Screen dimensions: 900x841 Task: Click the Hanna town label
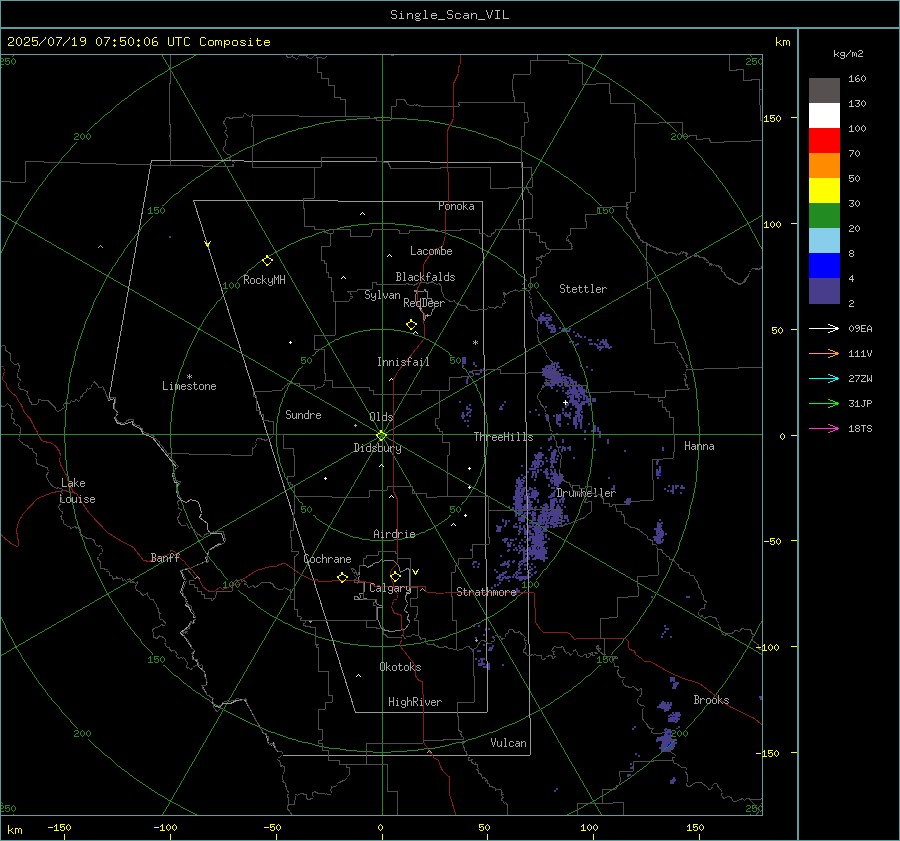coord(699,446)
